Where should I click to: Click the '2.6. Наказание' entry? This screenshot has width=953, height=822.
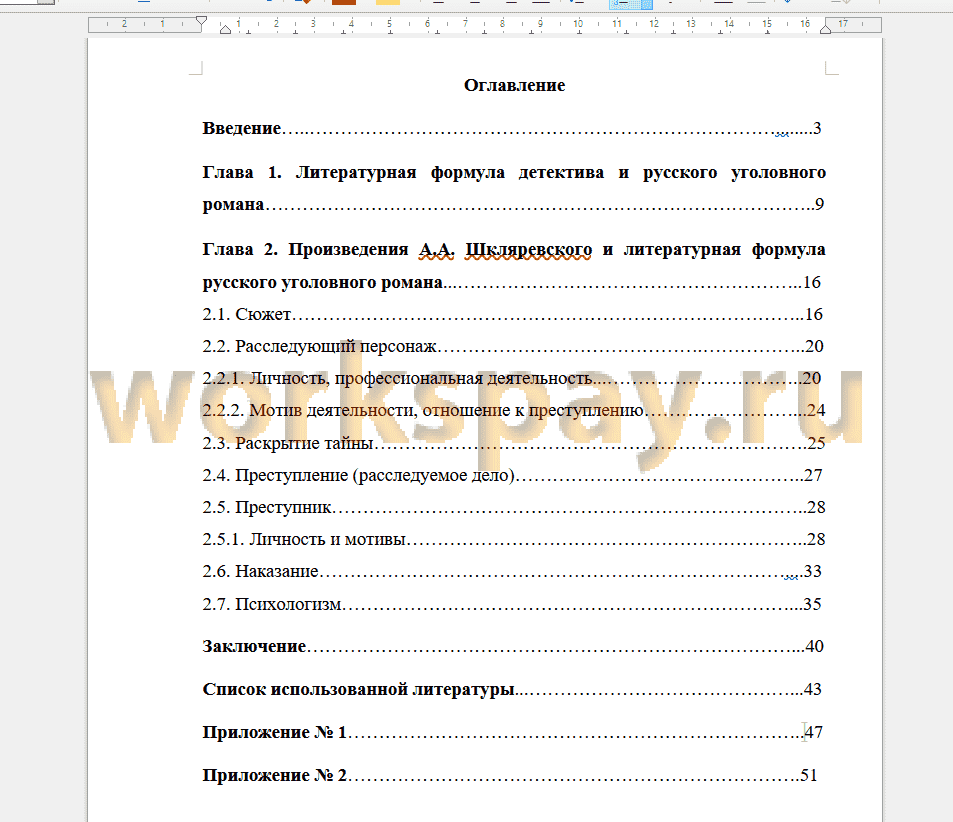[x=512, y=572]
